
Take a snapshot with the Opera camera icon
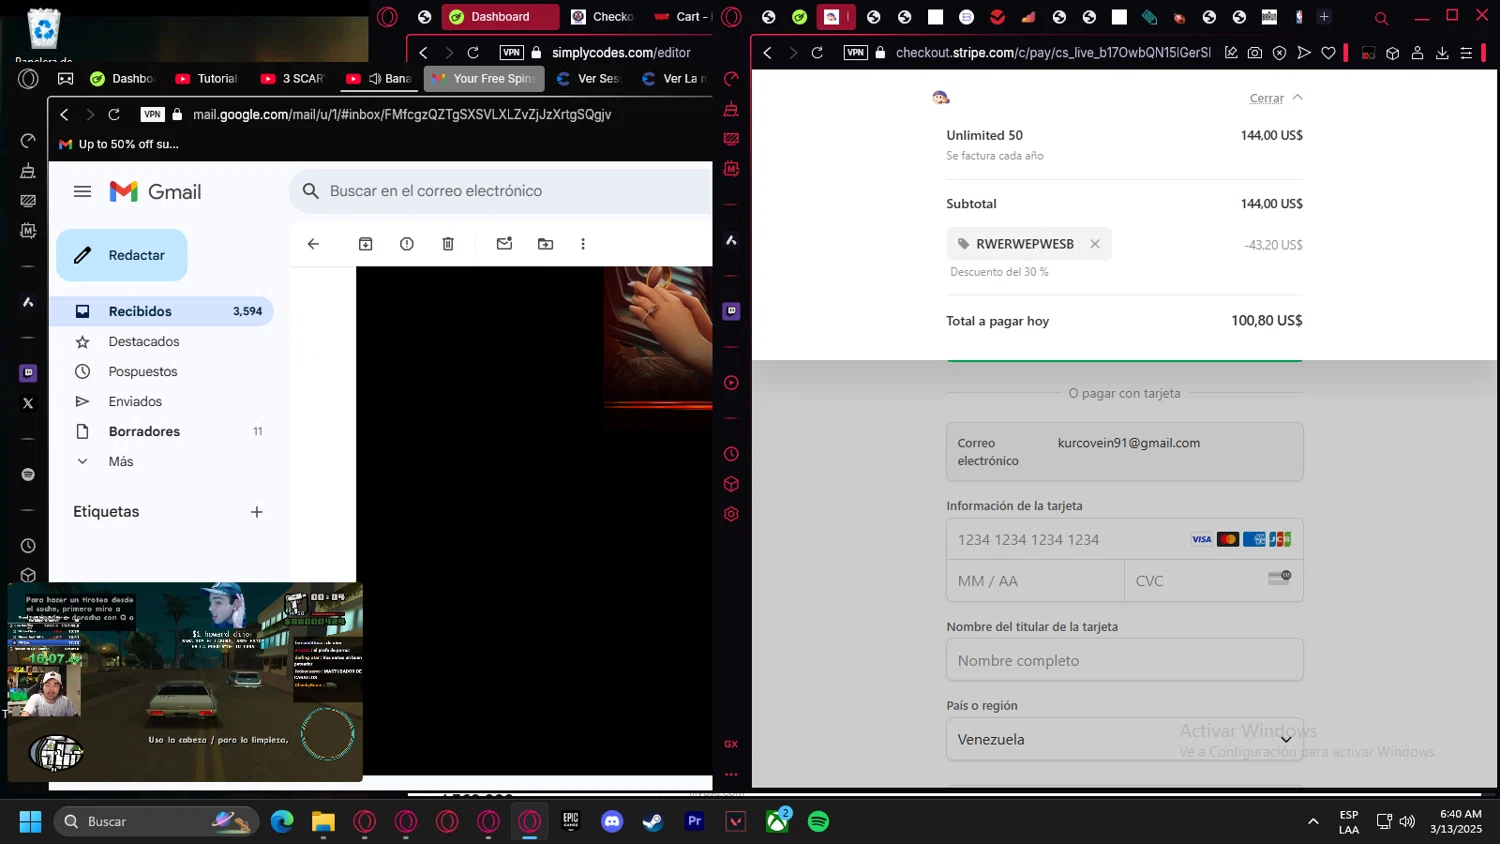tap(1255, 53)
